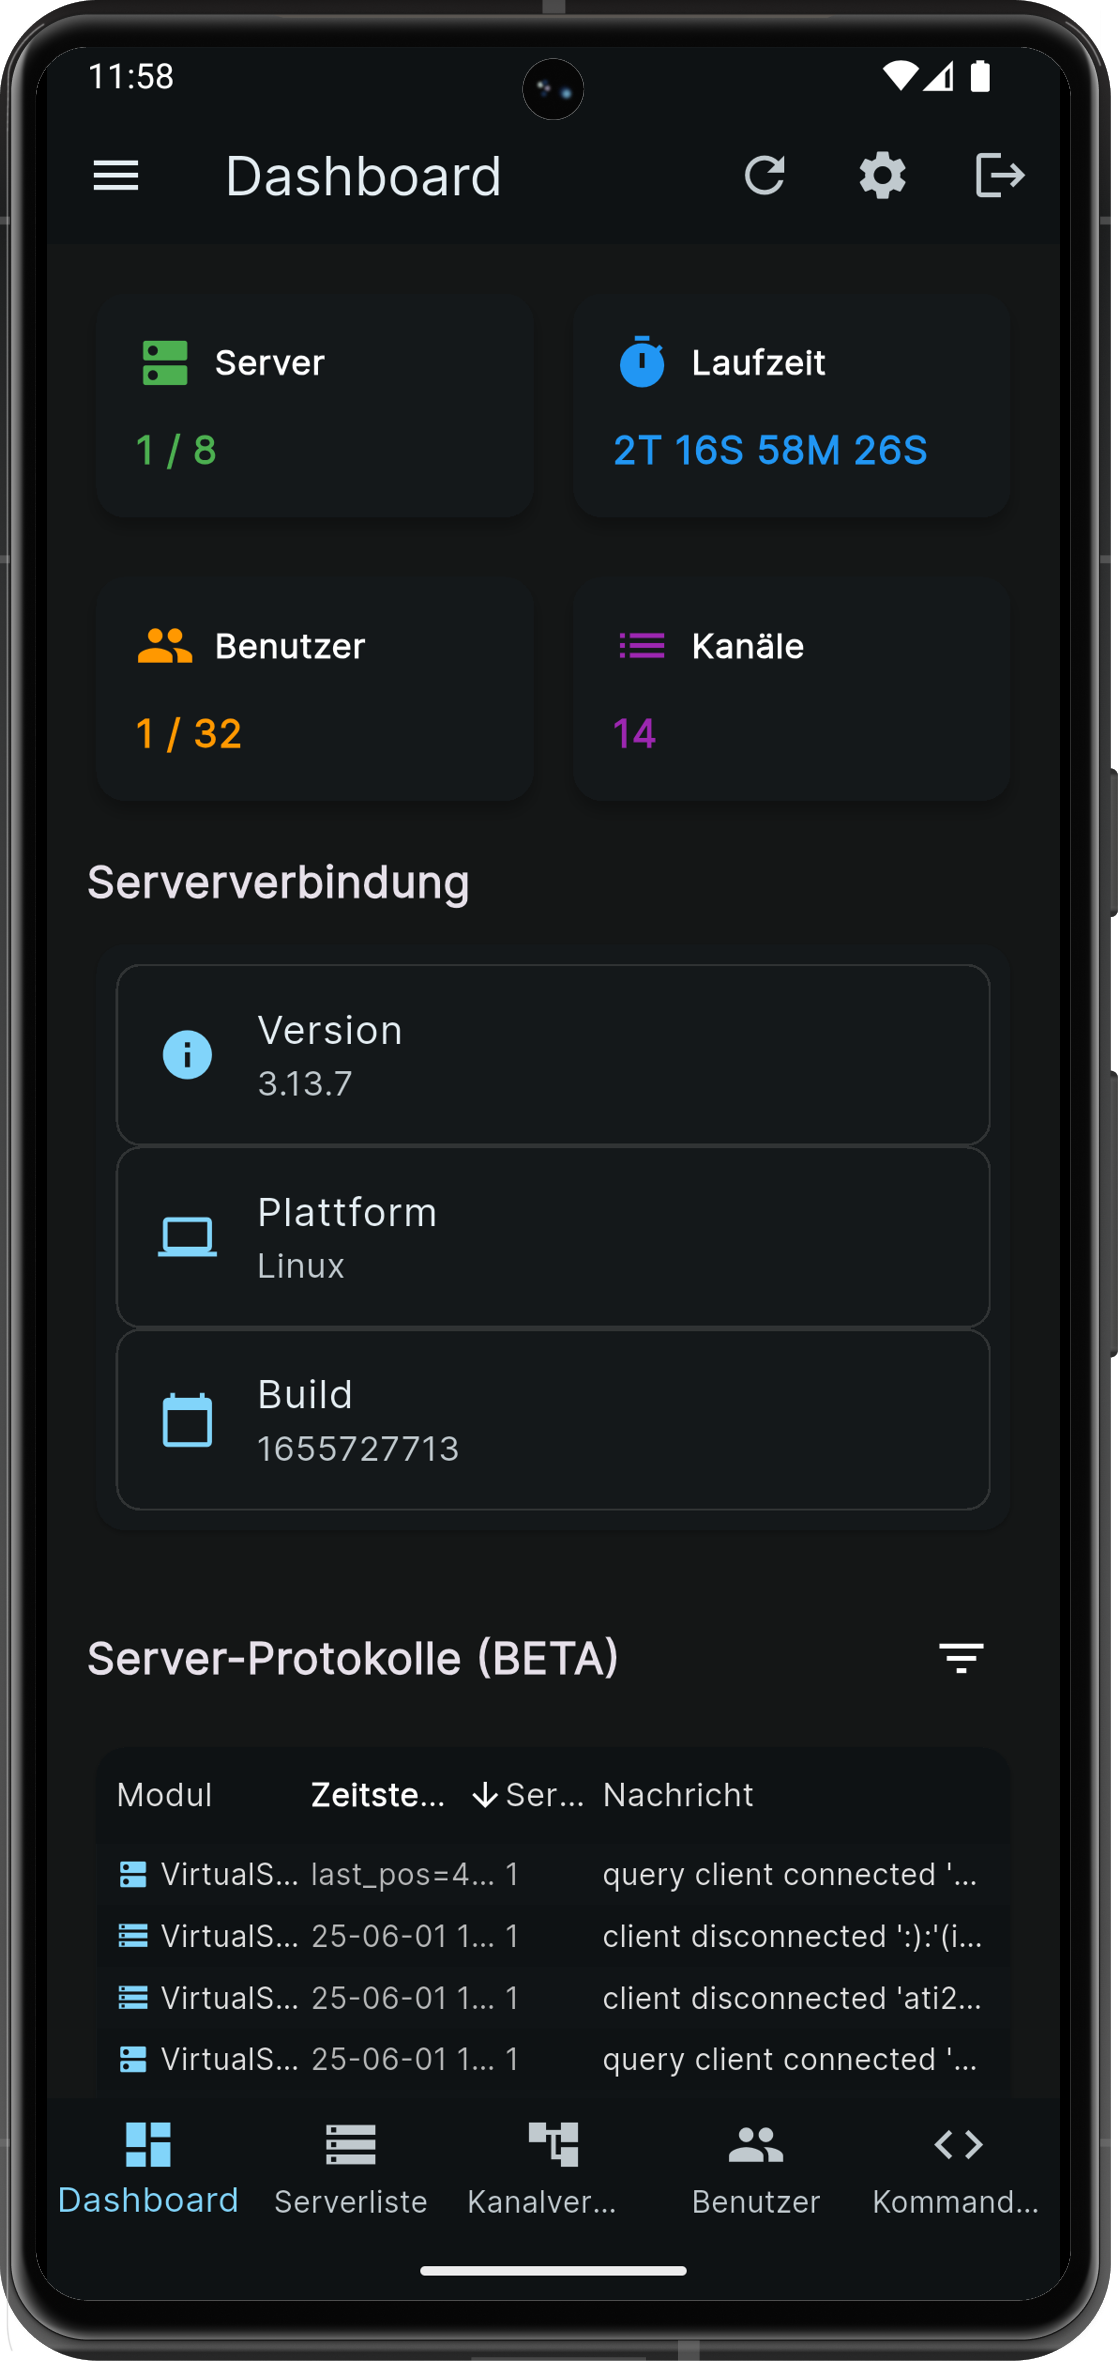Click the Plattform laptop icon

(187, 1236)
